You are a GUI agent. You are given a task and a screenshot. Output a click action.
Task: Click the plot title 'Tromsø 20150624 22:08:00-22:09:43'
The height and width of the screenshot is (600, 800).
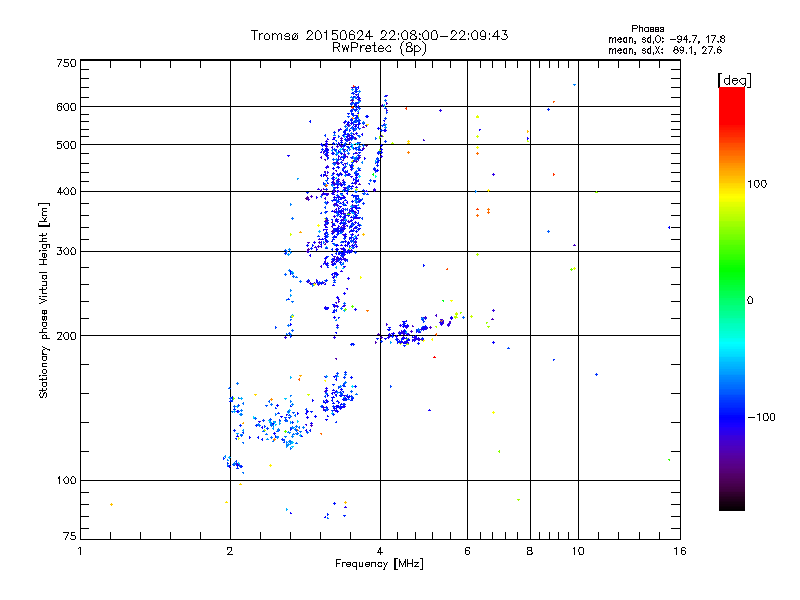pyautogui.click(x=379, y=35)
